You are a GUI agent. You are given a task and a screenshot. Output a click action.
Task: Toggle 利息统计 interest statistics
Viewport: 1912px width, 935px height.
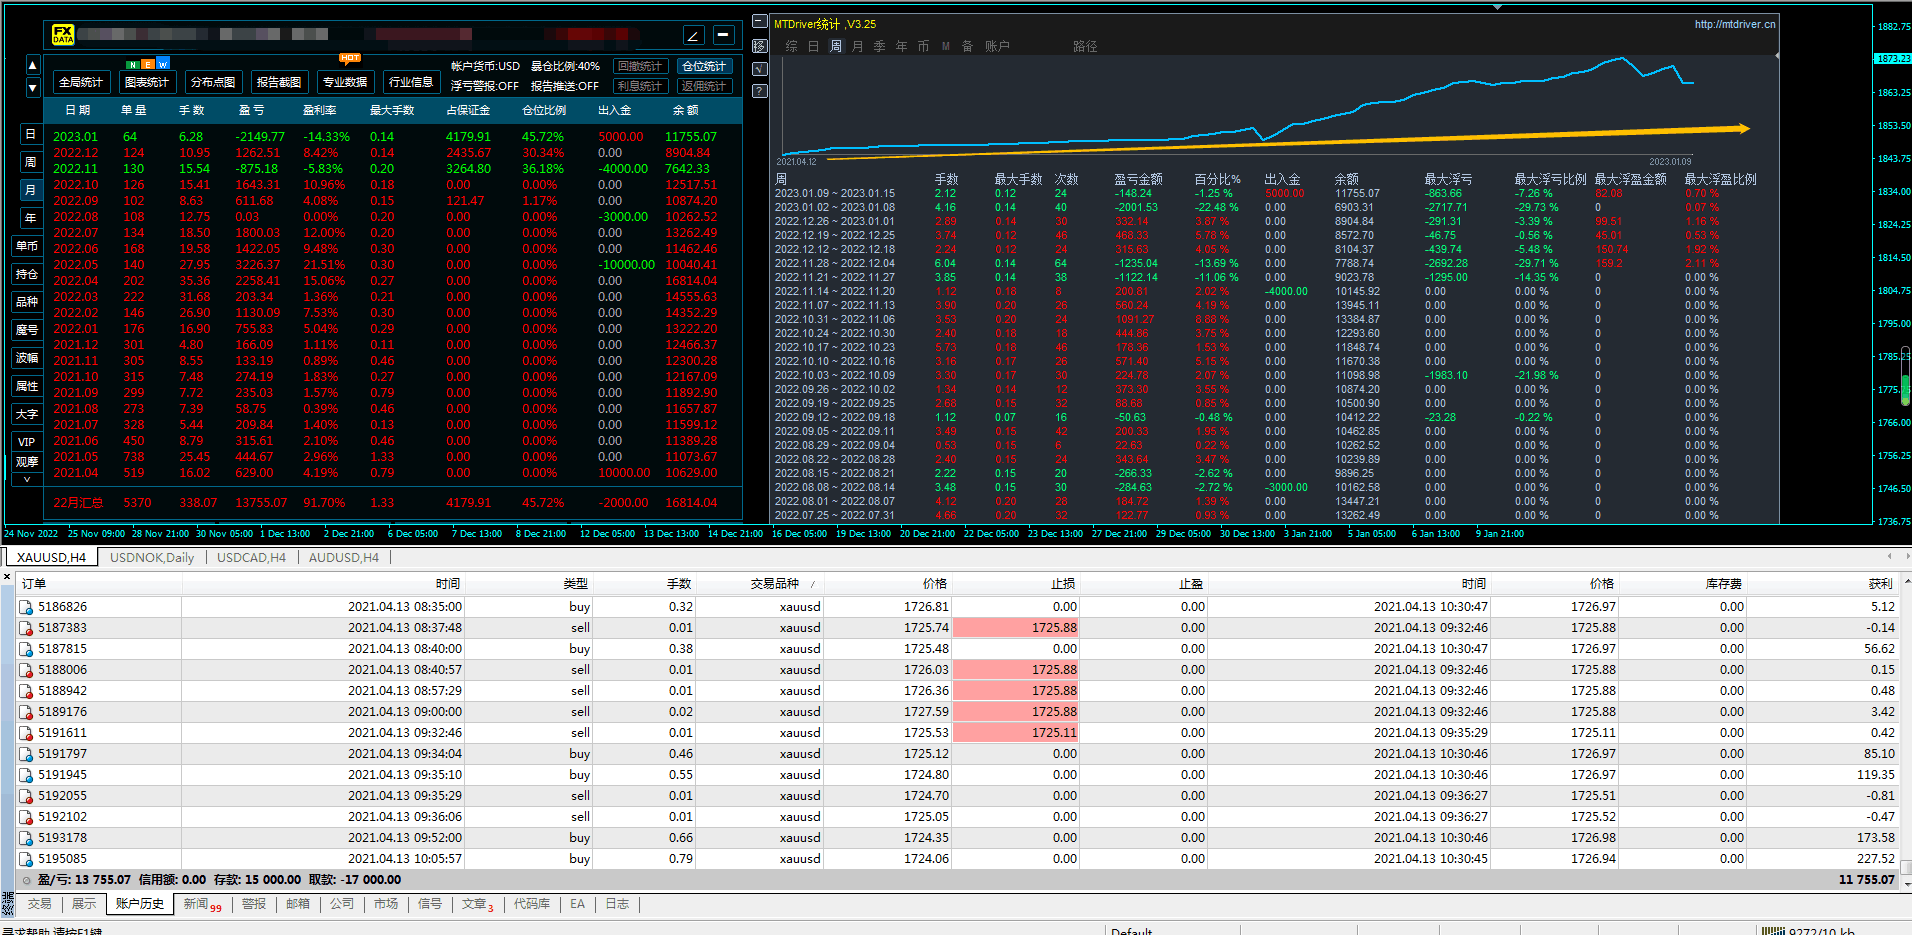(x=640, y=86)
